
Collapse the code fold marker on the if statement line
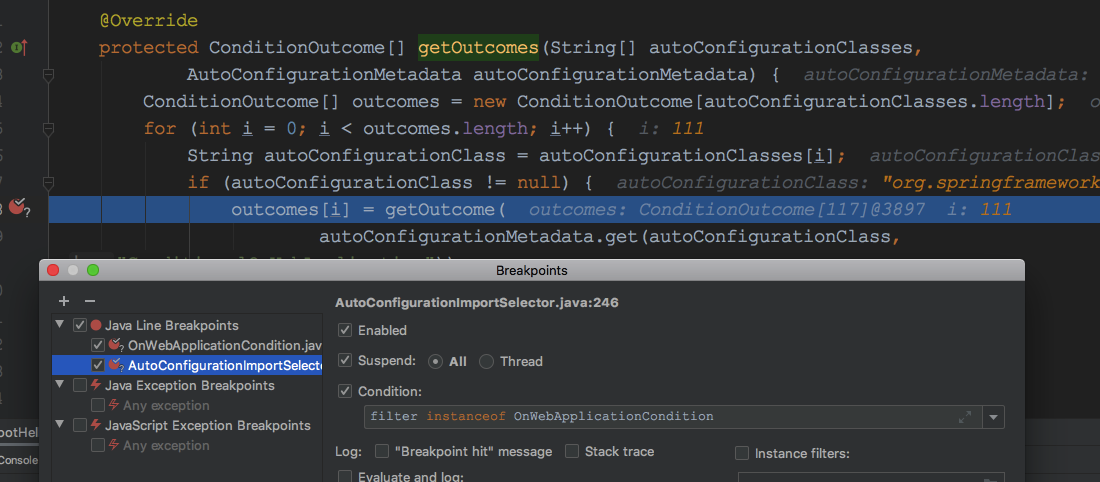tap(48, 182)
